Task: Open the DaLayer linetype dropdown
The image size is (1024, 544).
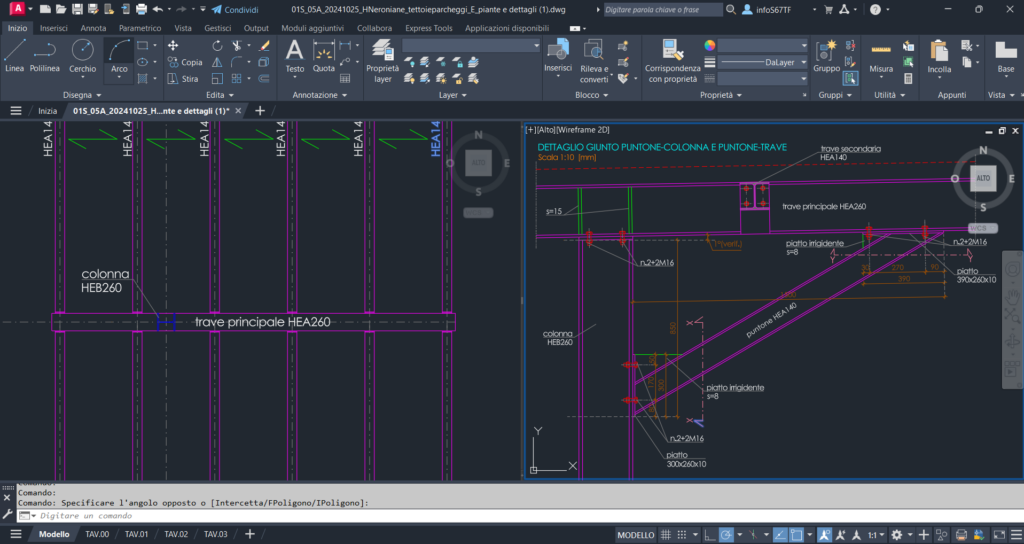Action: tap(763, 62)
